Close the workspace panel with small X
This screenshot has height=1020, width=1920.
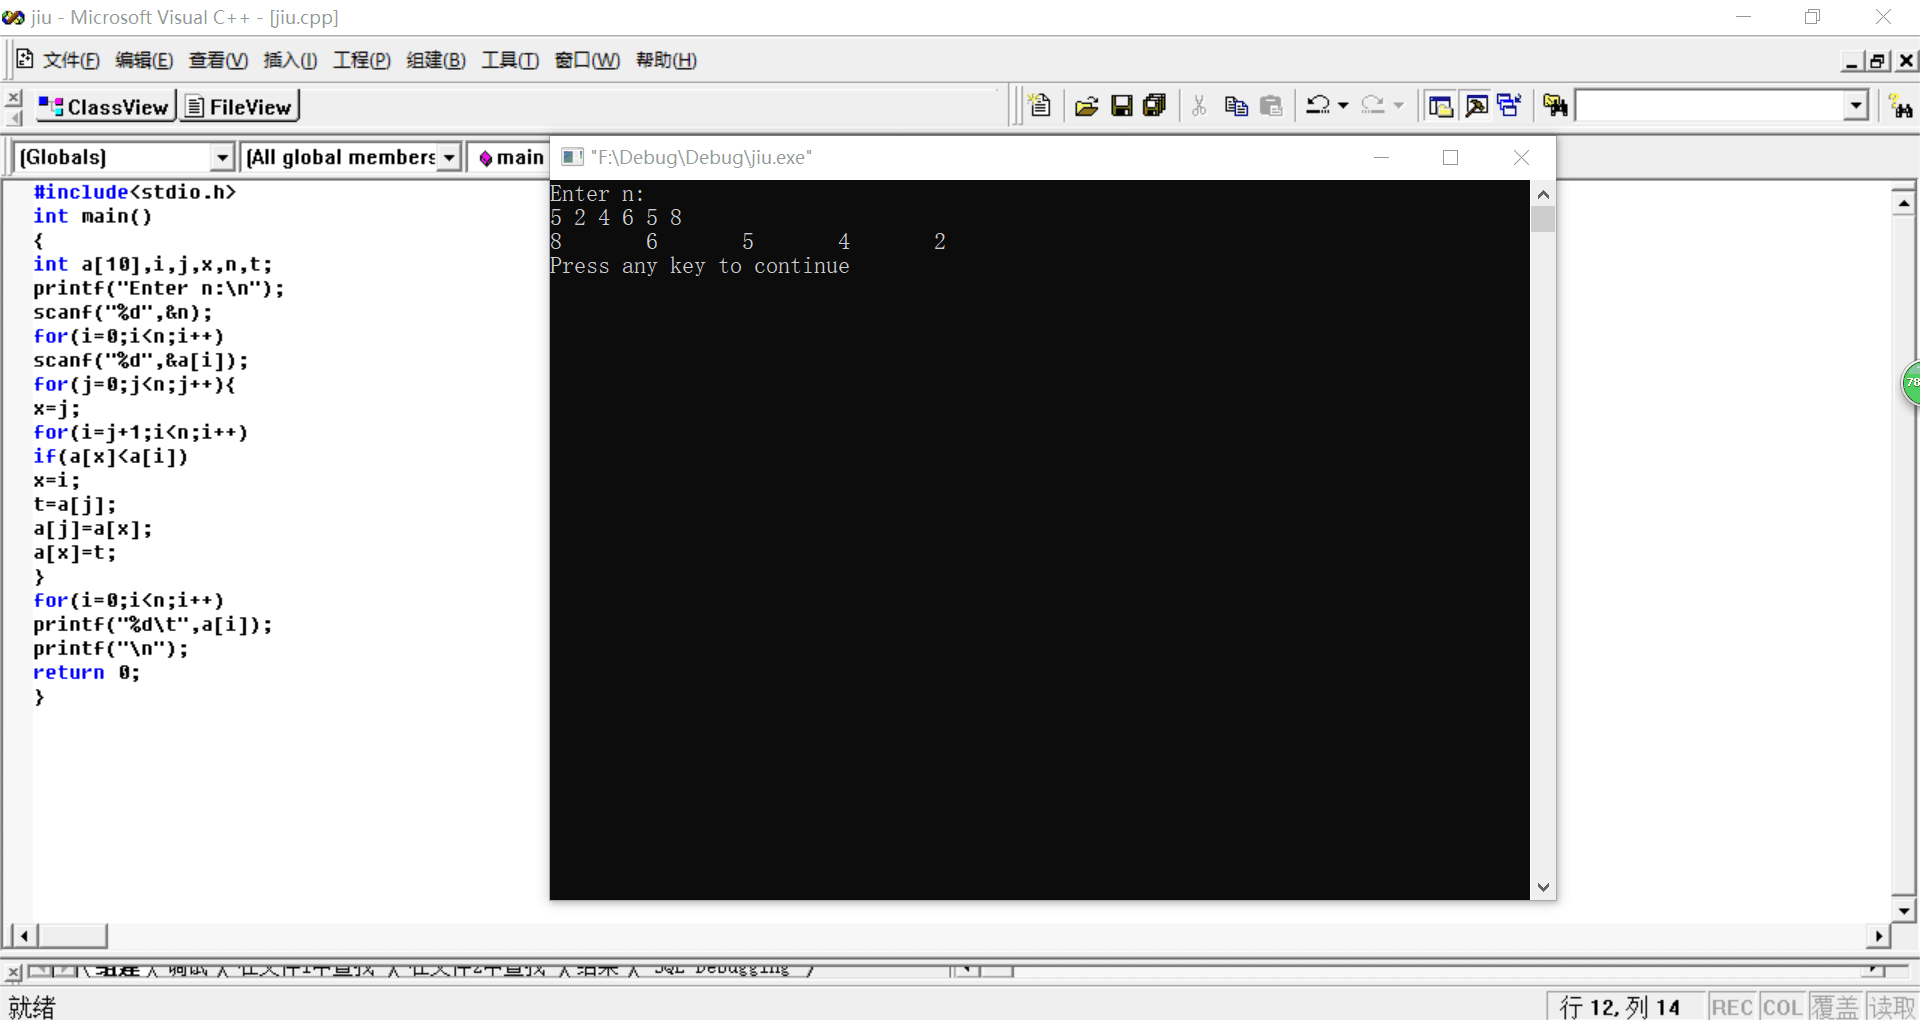(x=13, y=98)
